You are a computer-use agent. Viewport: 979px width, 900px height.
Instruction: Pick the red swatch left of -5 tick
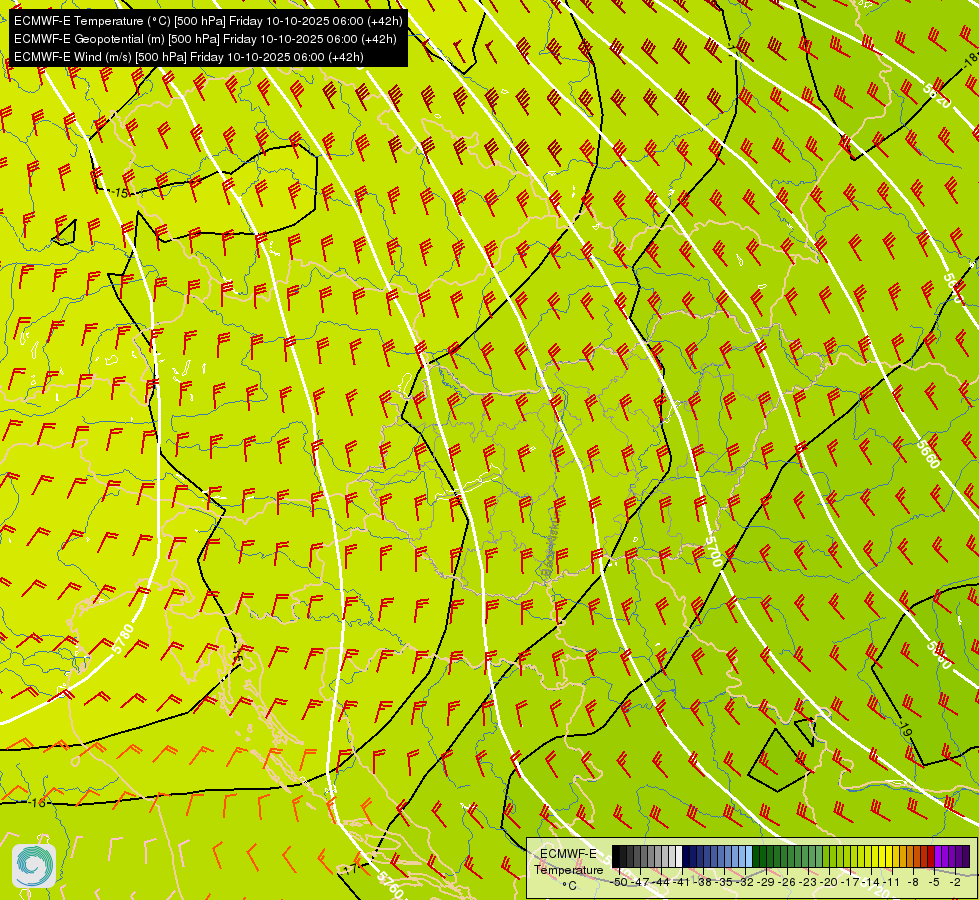pos(931,856)
